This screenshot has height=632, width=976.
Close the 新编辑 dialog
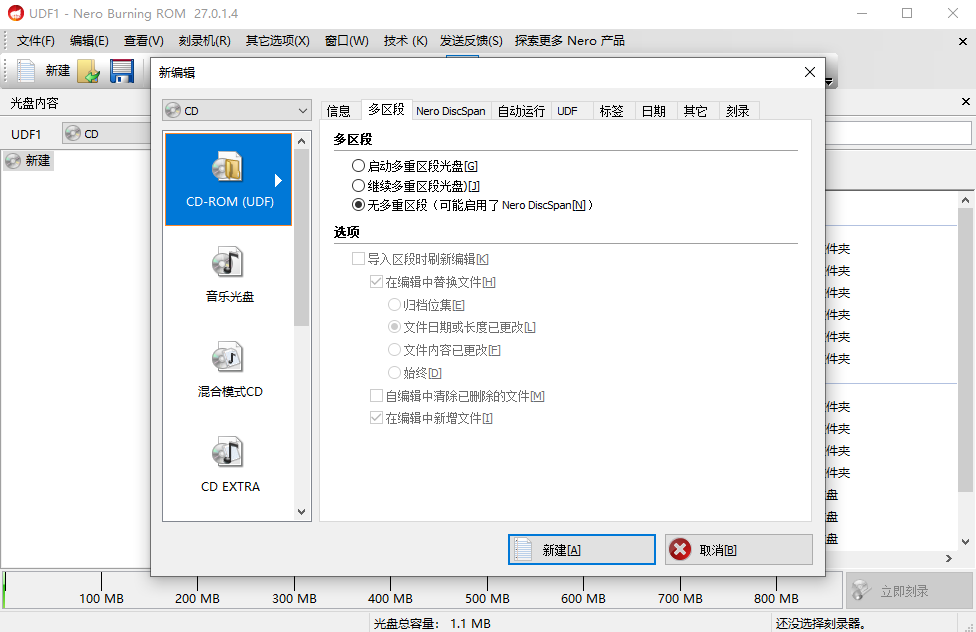point(809,72)
